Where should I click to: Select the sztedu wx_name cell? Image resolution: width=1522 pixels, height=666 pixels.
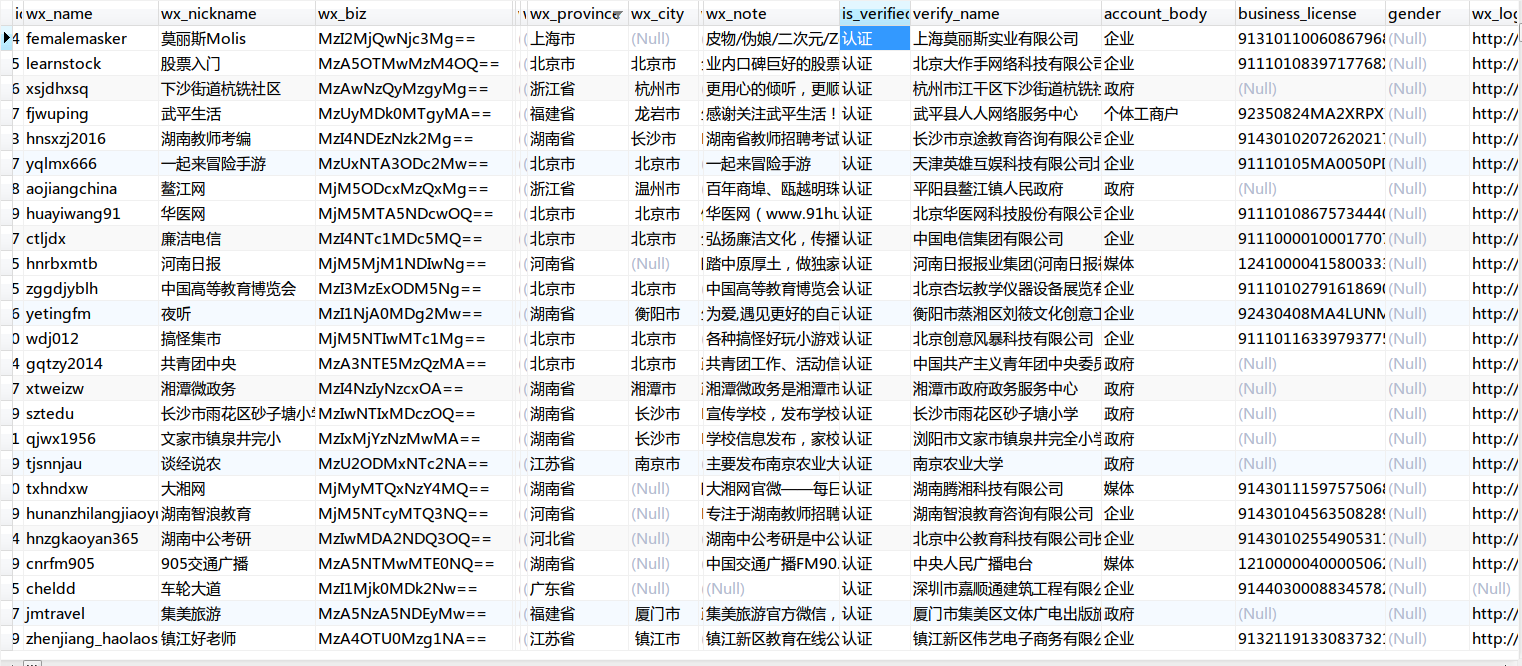pyautogui.click(x=89, y=414)
